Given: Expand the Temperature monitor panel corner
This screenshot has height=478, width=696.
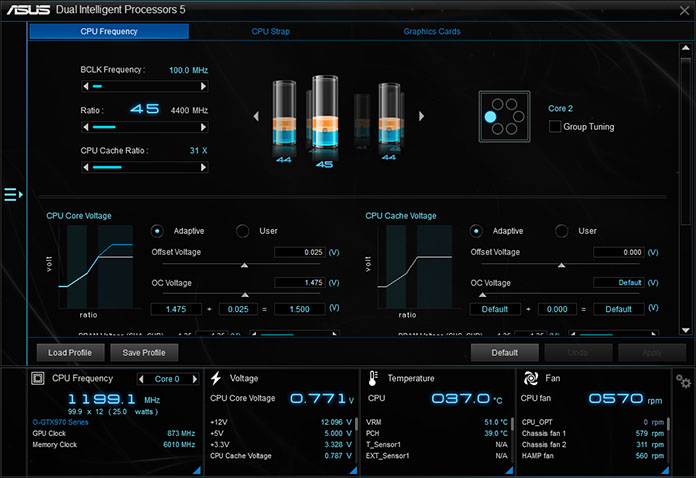Looking at the screenshot, I should (x=509, y=470).
